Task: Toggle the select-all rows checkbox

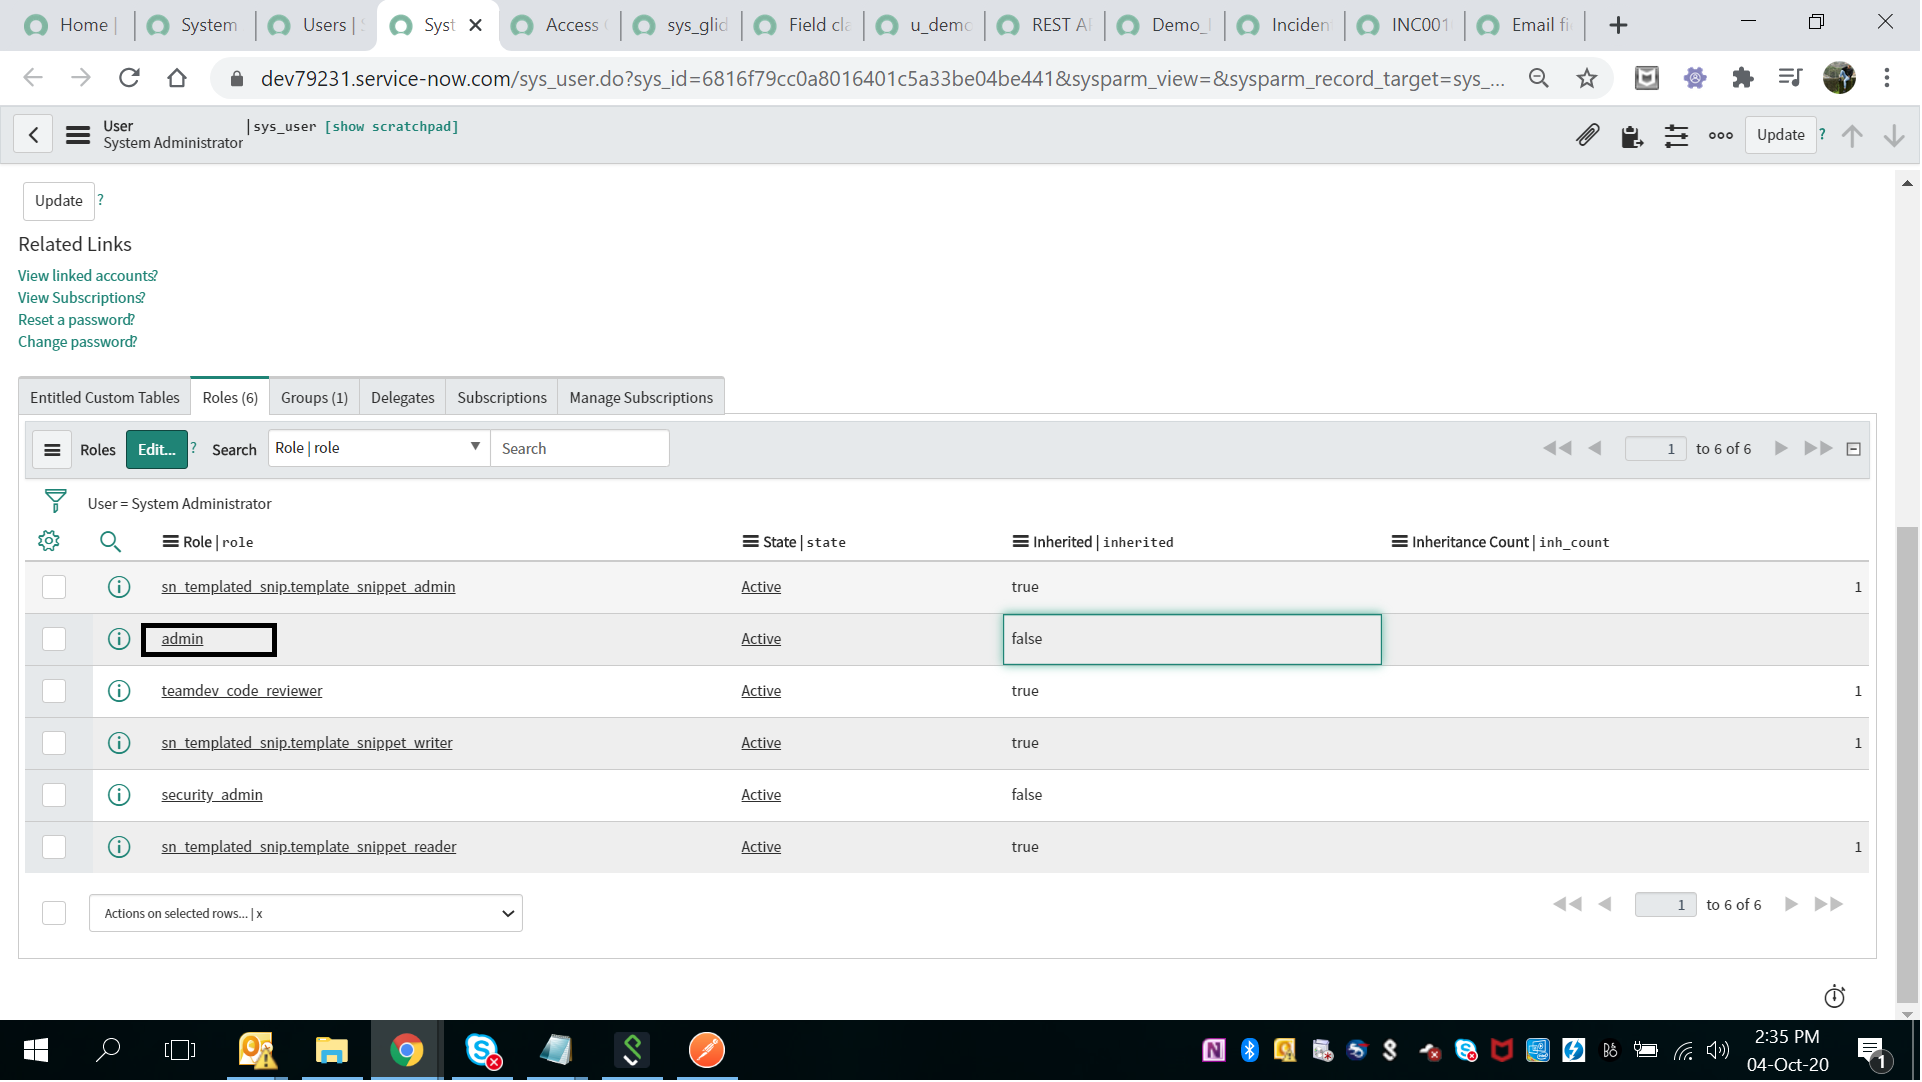Action: 54,914
